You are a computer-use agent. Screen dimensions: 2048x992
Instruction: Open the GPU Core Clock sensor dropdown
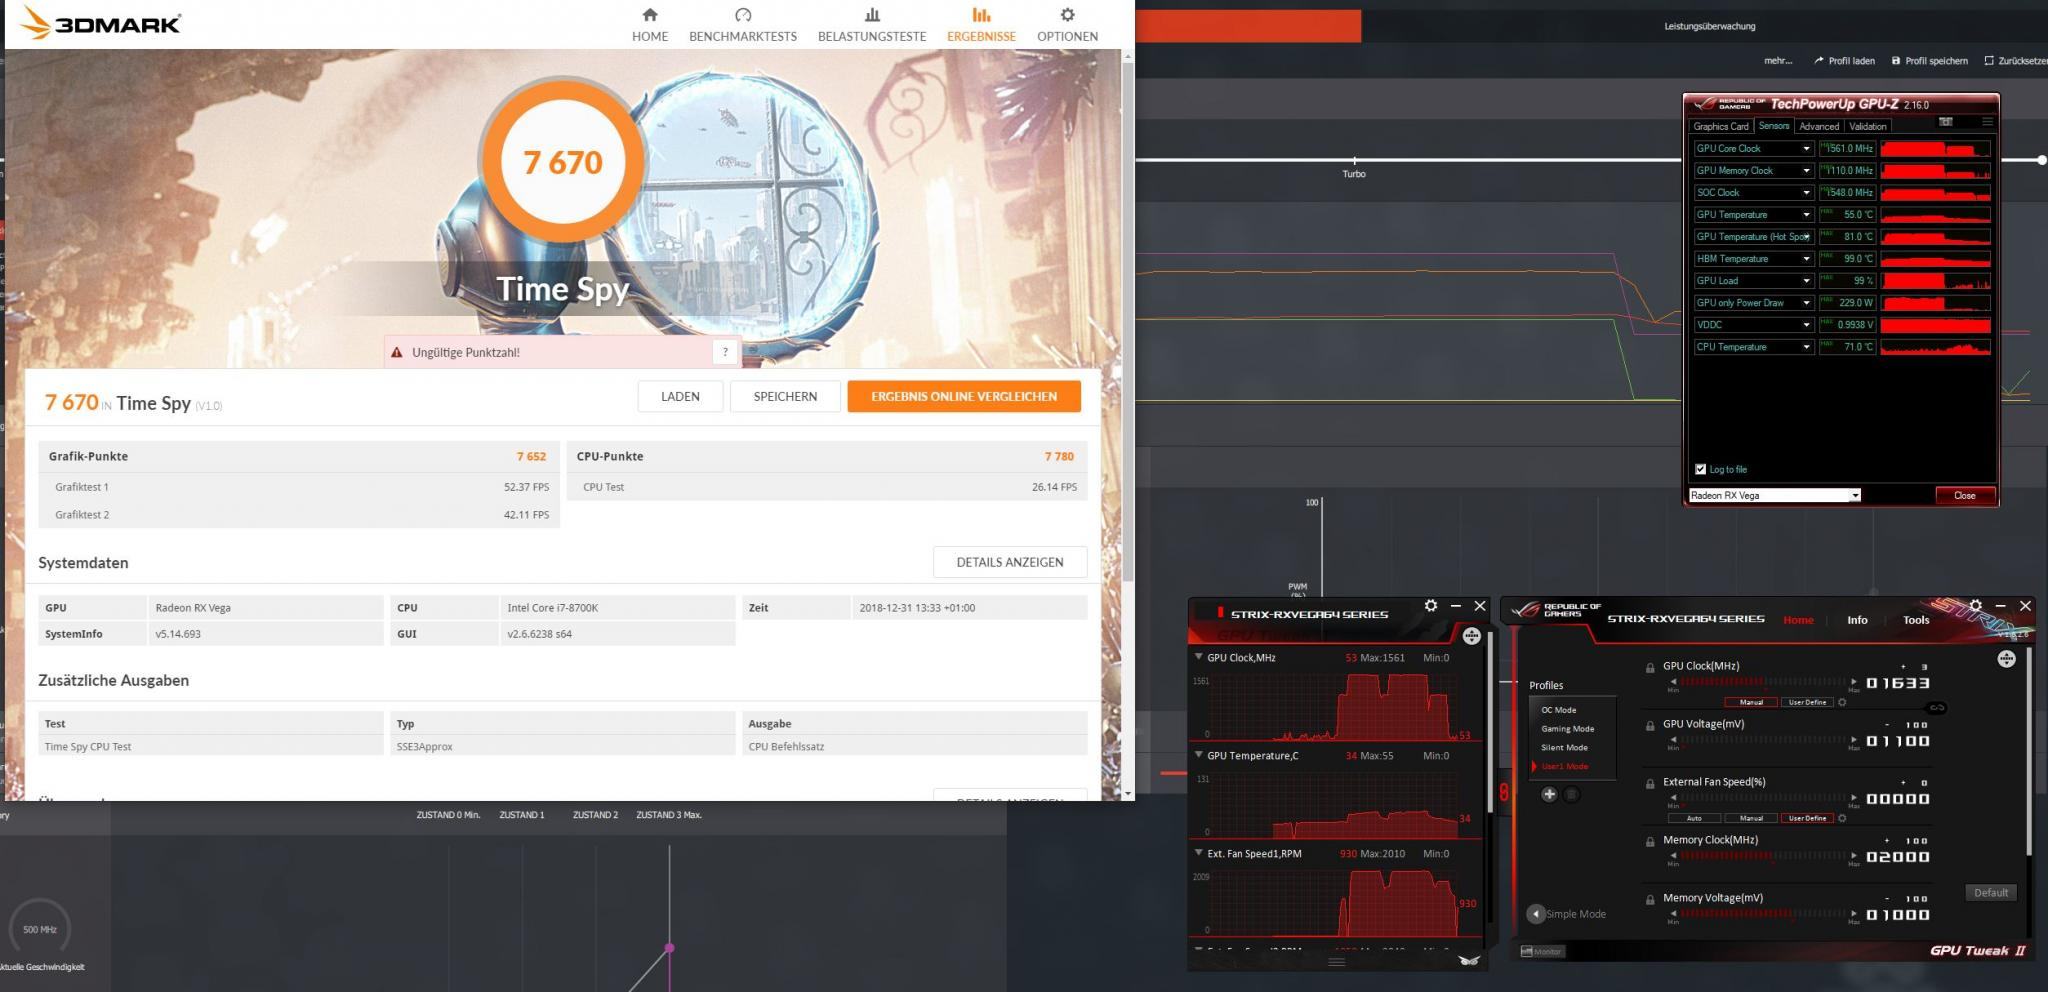coord(1806,149)
